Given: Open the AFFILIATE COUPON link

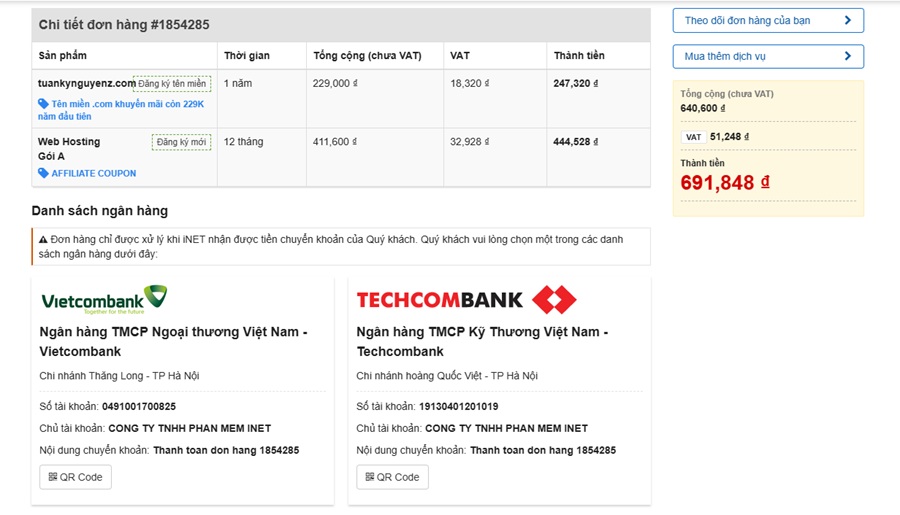Looking at the screenshot, I should coord(93,173).
